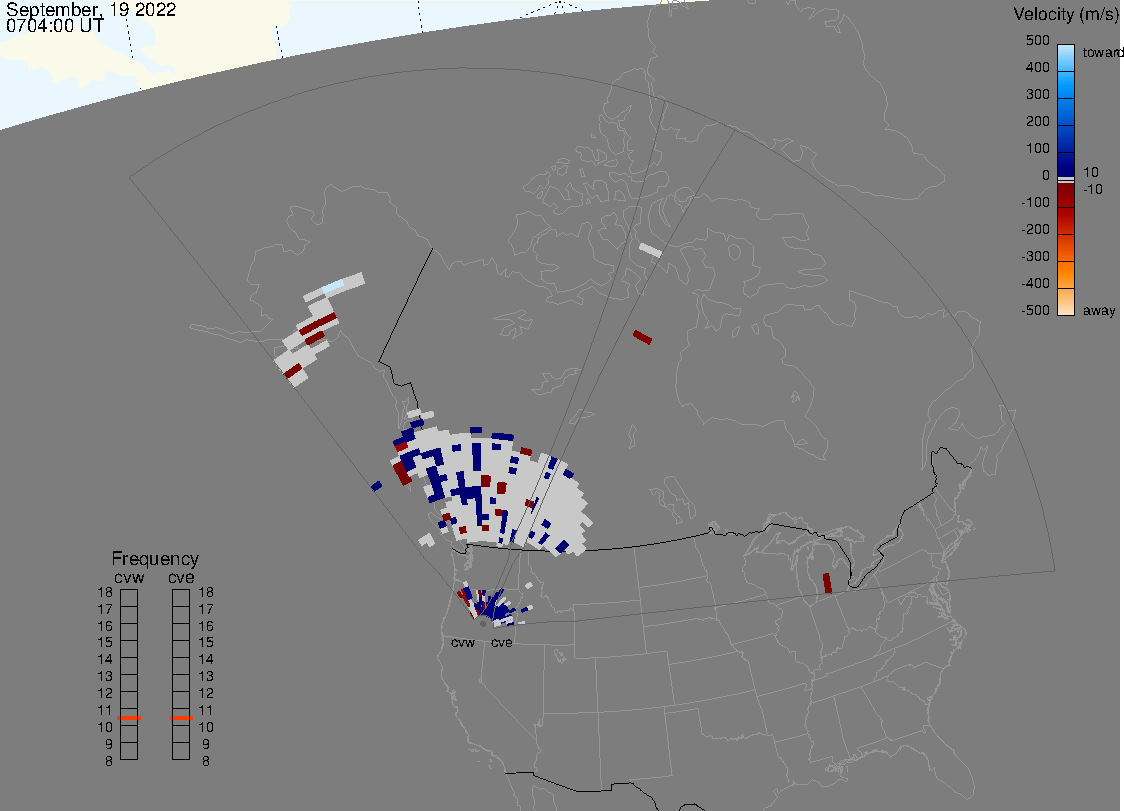This screenshot has width=1124, height=811.
Task: Click "18" label beside the cvw frequency bar
Action: tap(105, 592)
